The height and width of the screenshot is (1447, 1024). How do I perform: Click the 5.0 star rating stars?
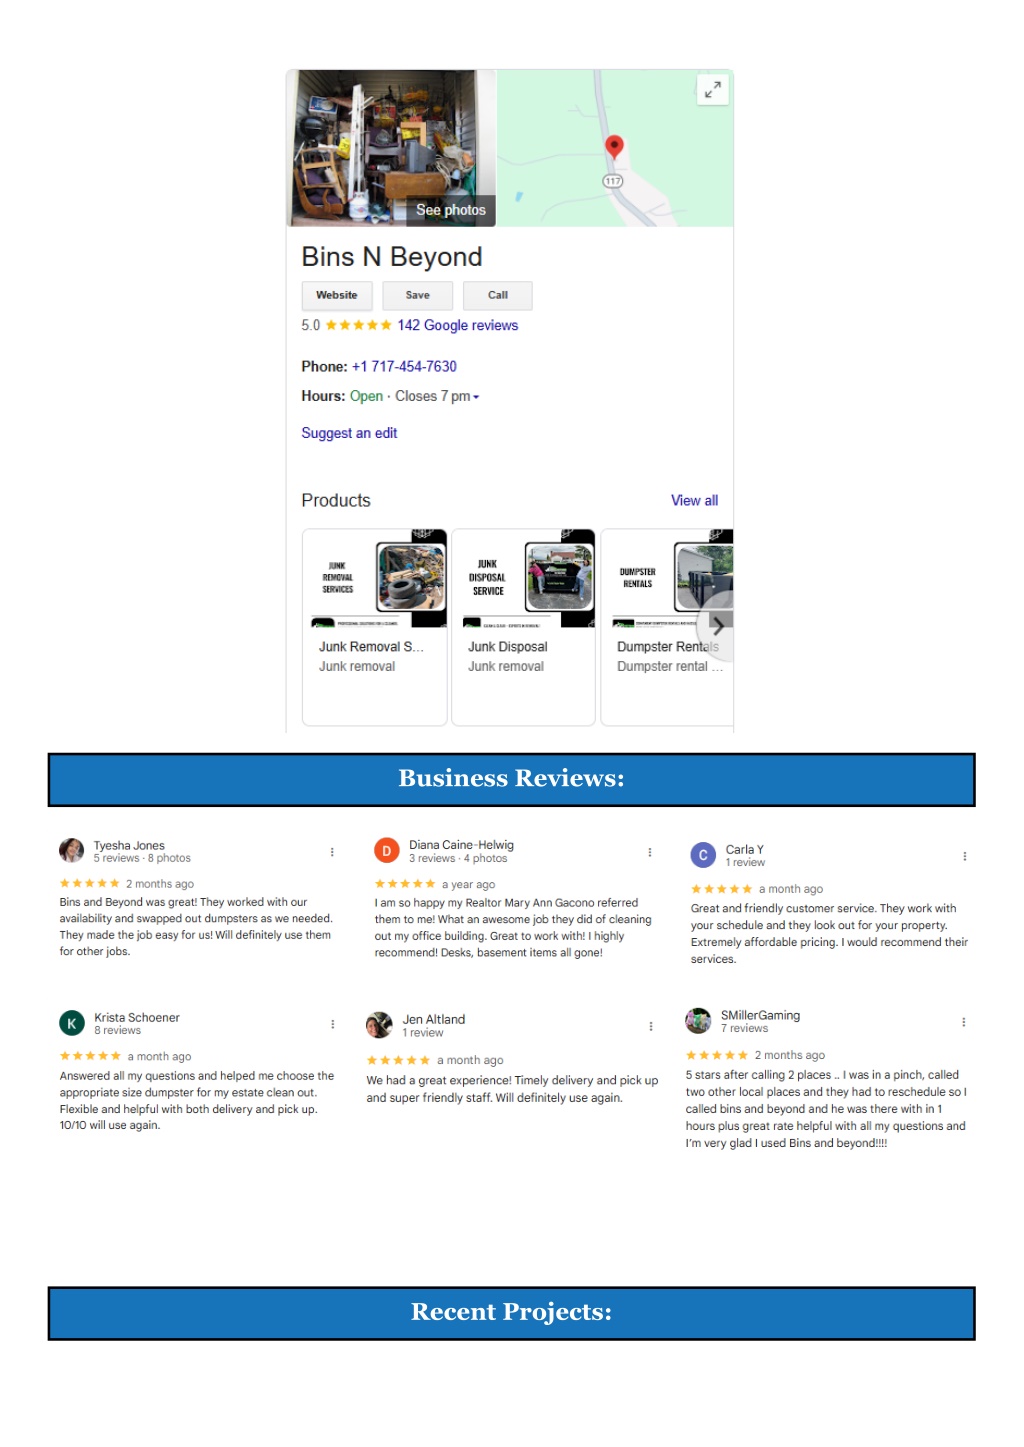point(358,325)
